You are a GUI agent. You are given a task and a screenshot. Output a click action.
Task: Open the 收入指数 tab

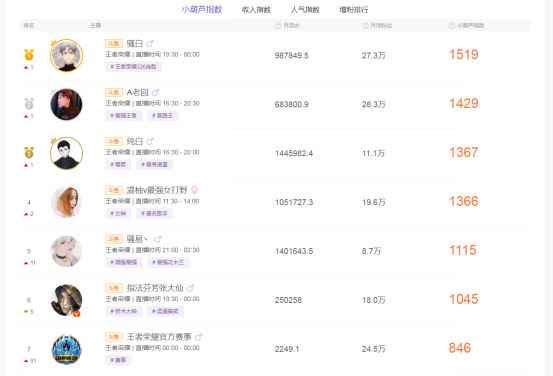point(256,10)
